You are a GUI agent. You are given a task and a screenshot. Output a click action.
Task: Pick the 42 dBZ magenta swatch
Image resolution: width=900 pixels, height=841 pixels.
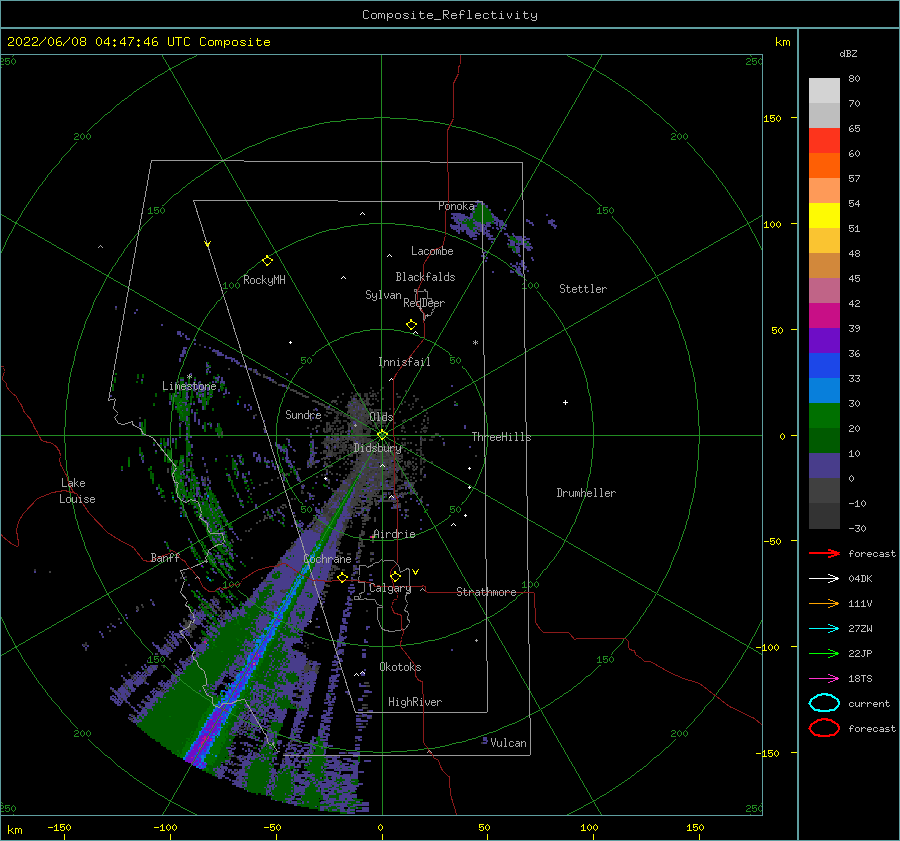pyautogui.click(x=824, y=315)
